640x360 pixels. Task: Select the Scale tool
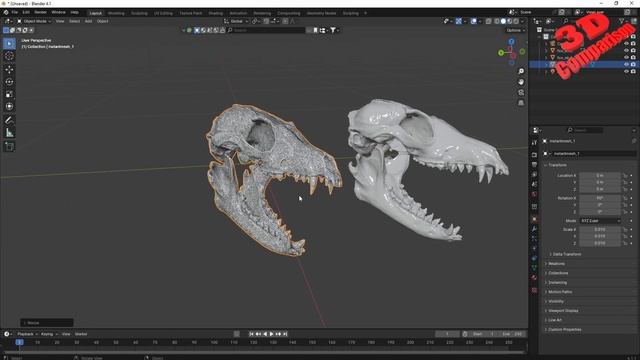point(9,94)
